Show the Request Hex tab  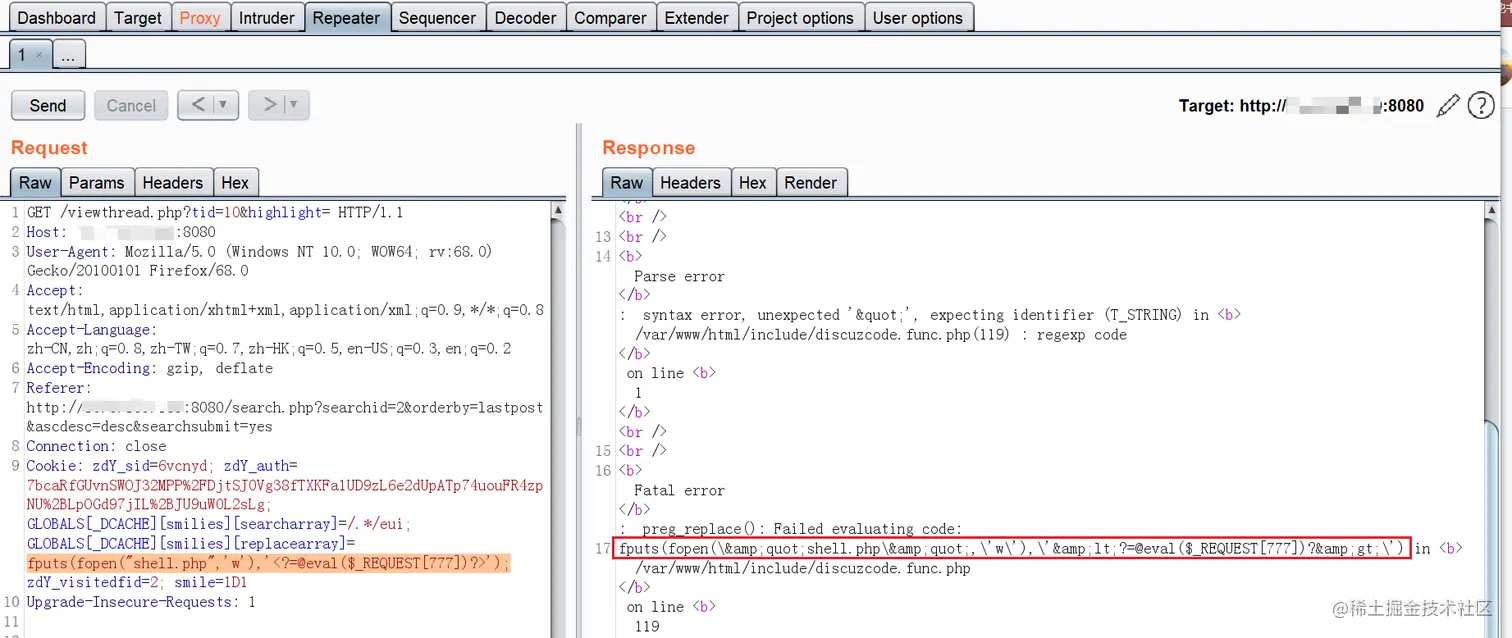[235, 182]
